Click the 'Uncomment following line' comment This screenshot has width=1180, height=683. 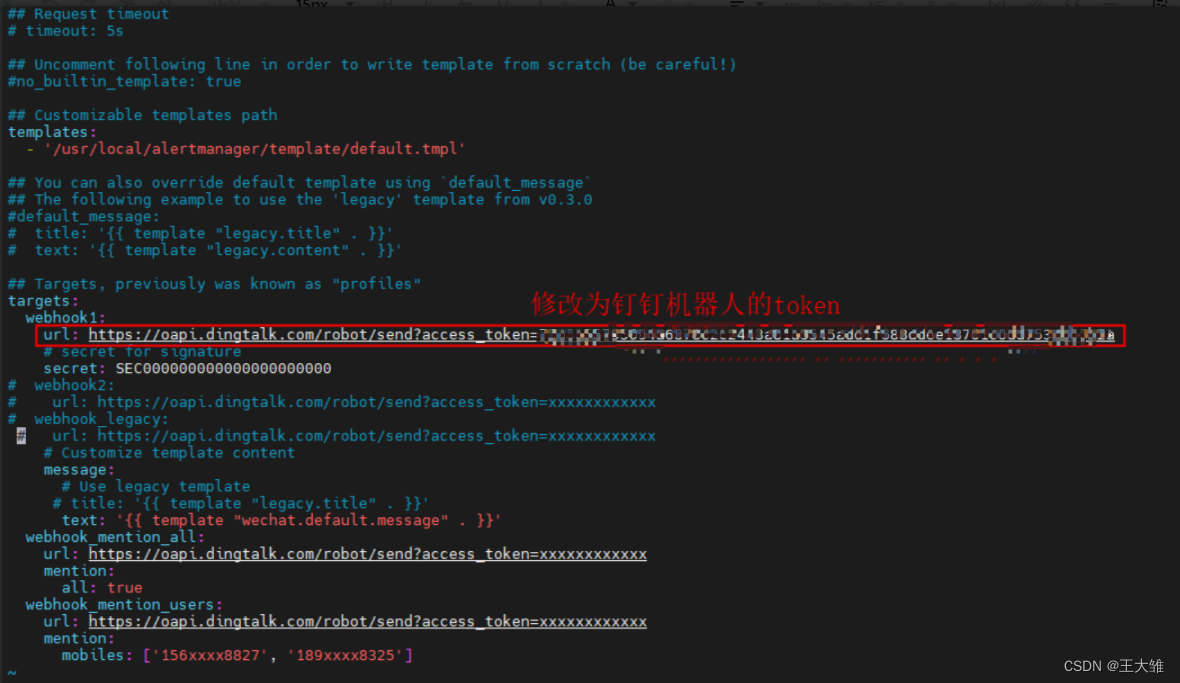pos(372,65)
